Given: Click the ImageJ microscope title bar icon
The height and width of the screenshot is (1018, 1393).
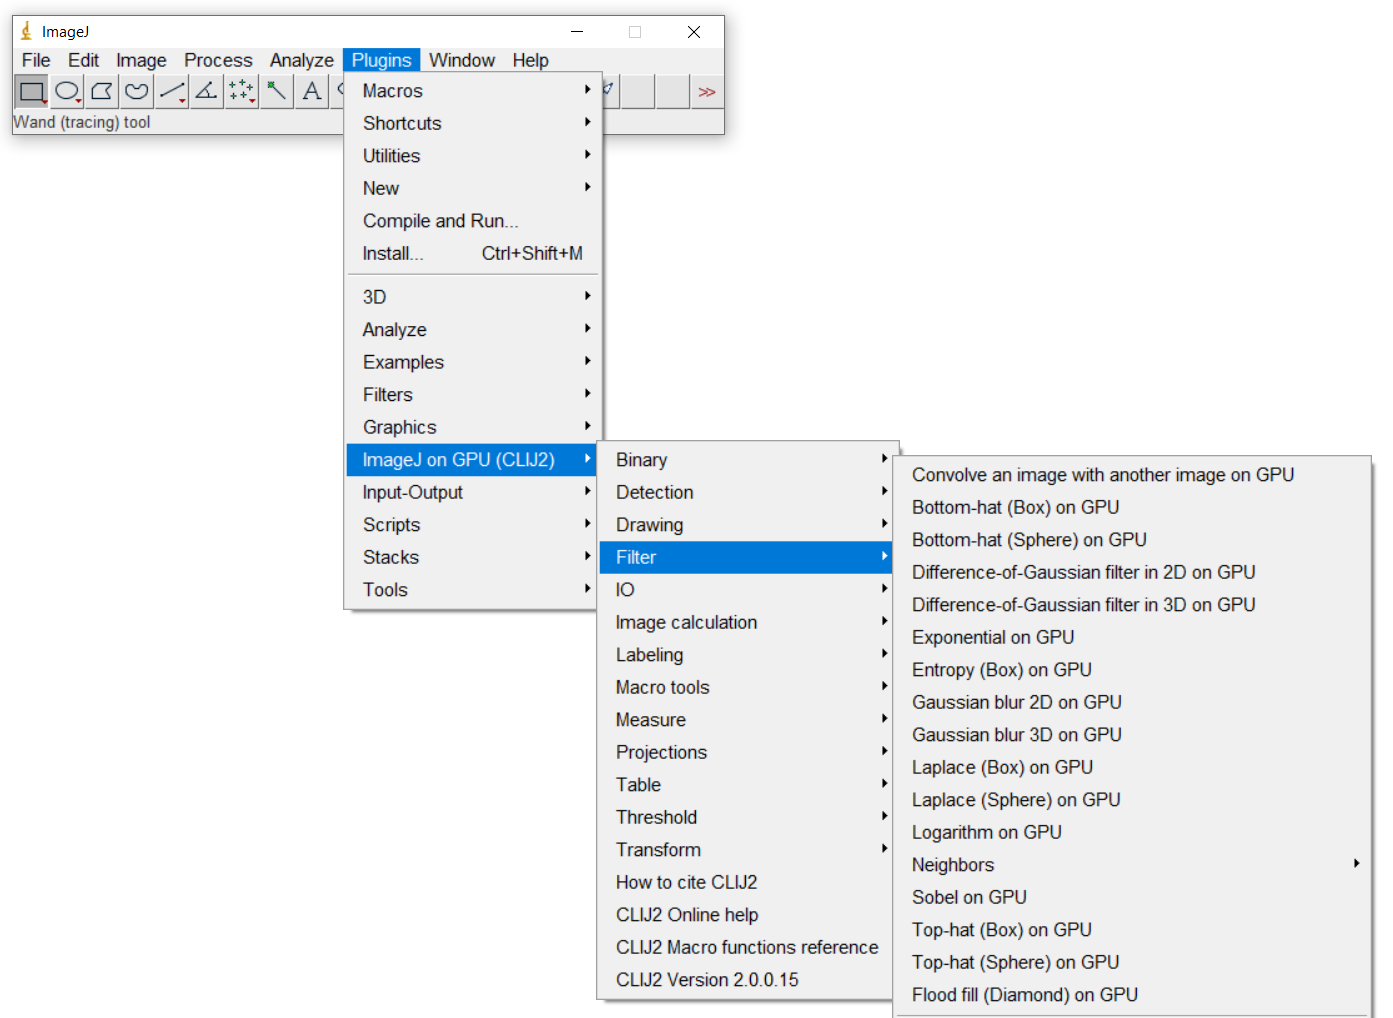Looking at the screenshot, I should 26,32.
